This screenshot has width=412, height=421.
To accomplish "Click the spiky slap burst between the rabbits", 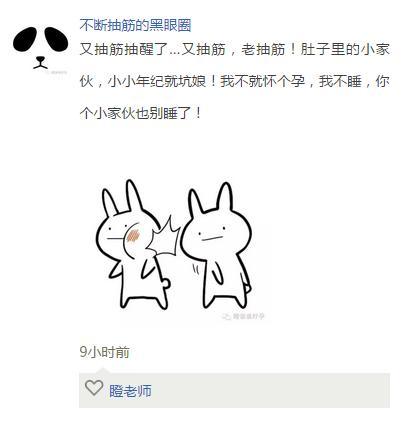I will 163,237.
